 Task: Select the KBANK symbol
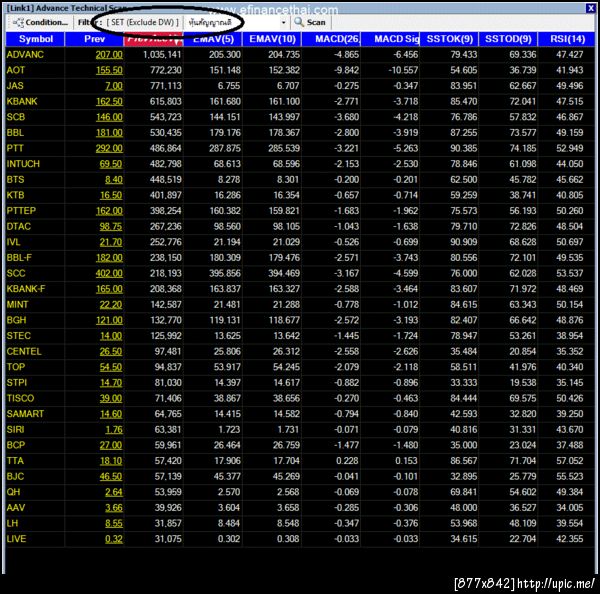(22, 102)
